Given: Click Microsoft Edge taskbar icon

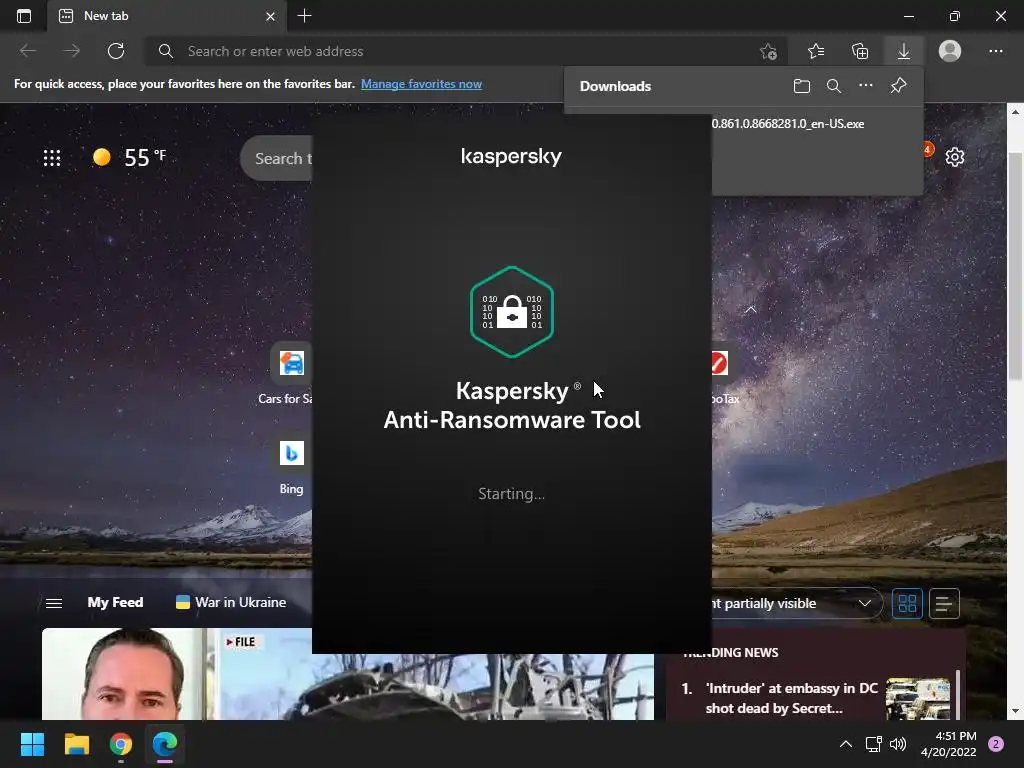Looking at the screenshot, I should pos(165,744).
